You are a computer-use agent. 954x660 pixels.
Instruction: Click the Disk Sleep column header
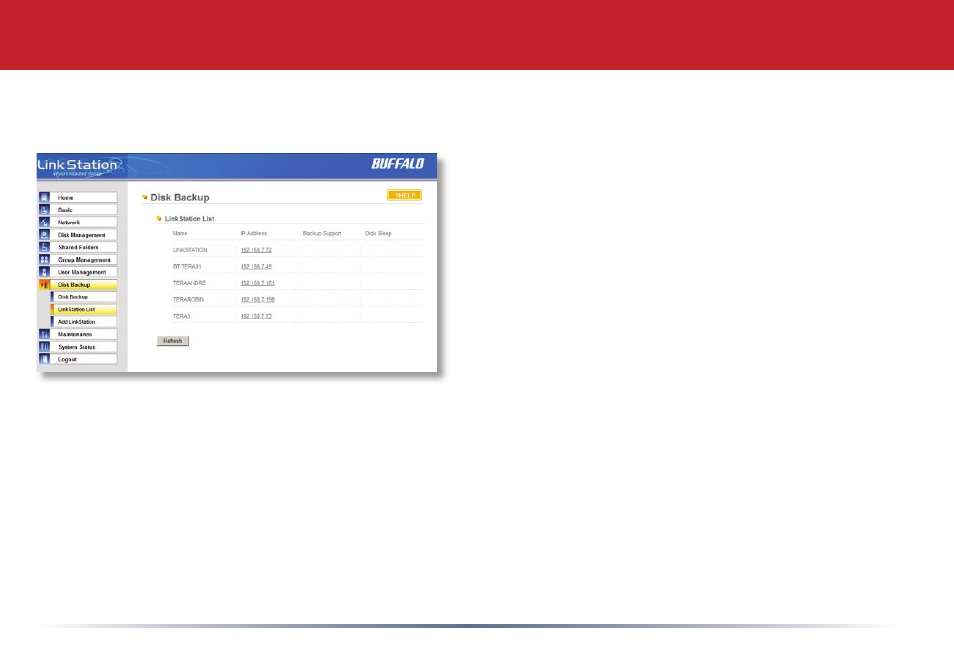tap(378, 234)
